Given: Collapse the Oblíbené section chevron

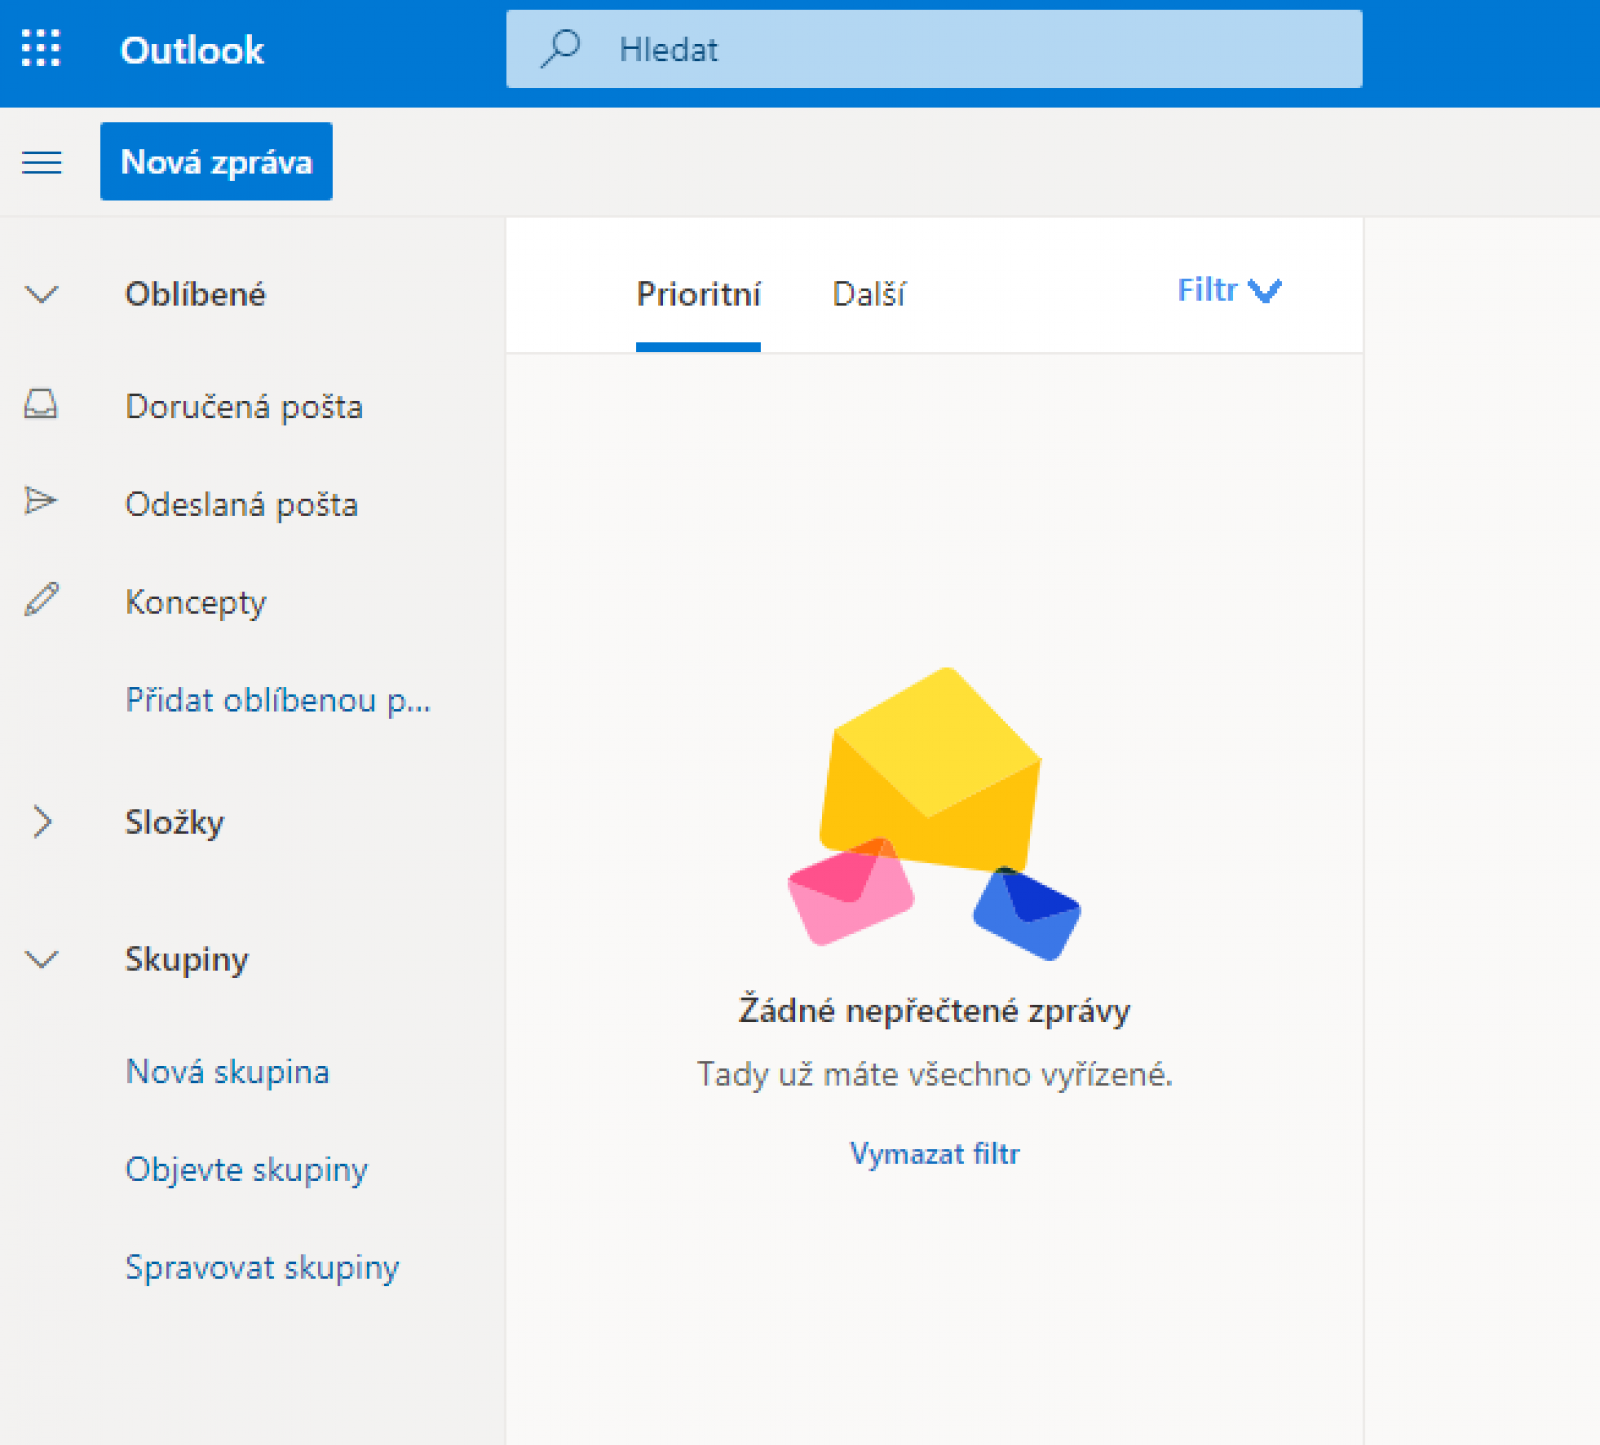Looking at the screenshot, I should tap(42, 294).
